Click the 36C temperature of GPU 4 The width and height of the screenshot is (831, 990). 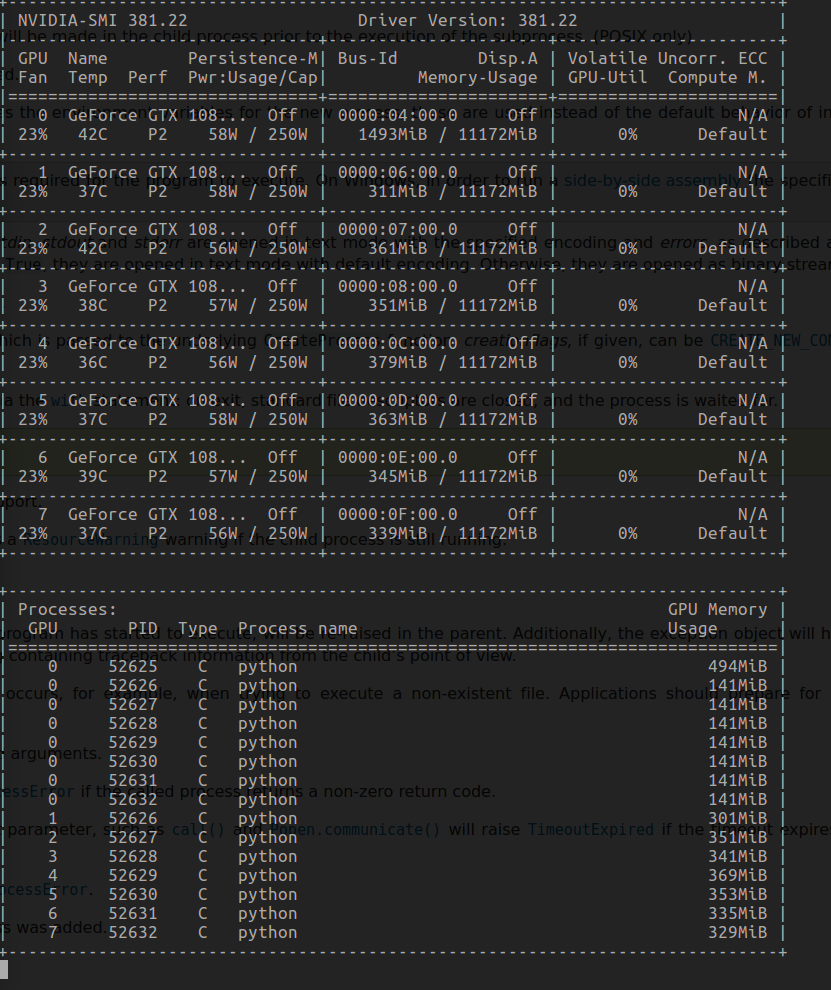(x=93, y=362)
